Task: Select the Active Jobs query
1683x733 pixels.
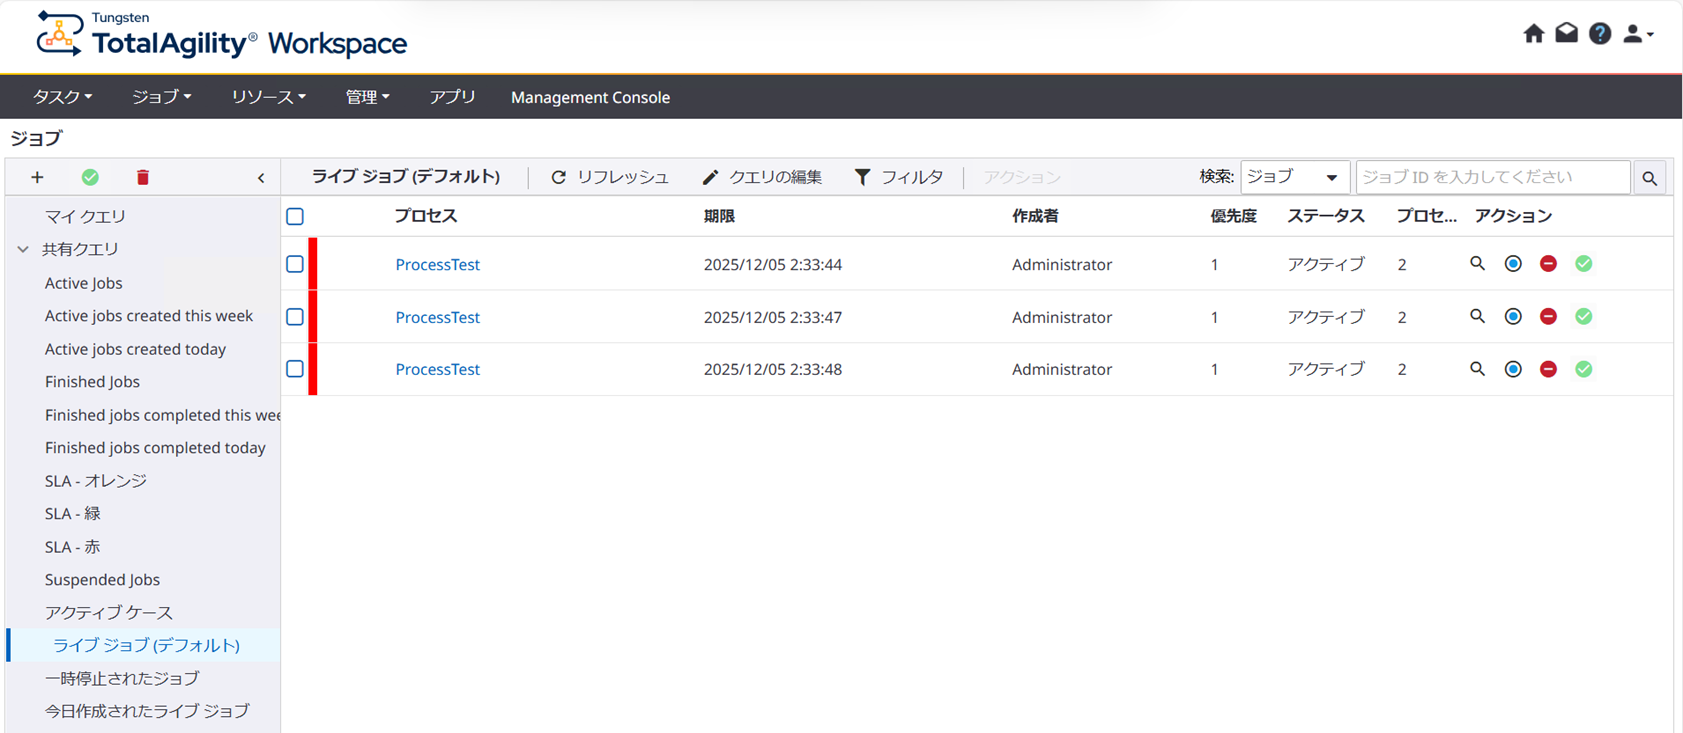Action: pyautogui.click(x=83, y=283)
